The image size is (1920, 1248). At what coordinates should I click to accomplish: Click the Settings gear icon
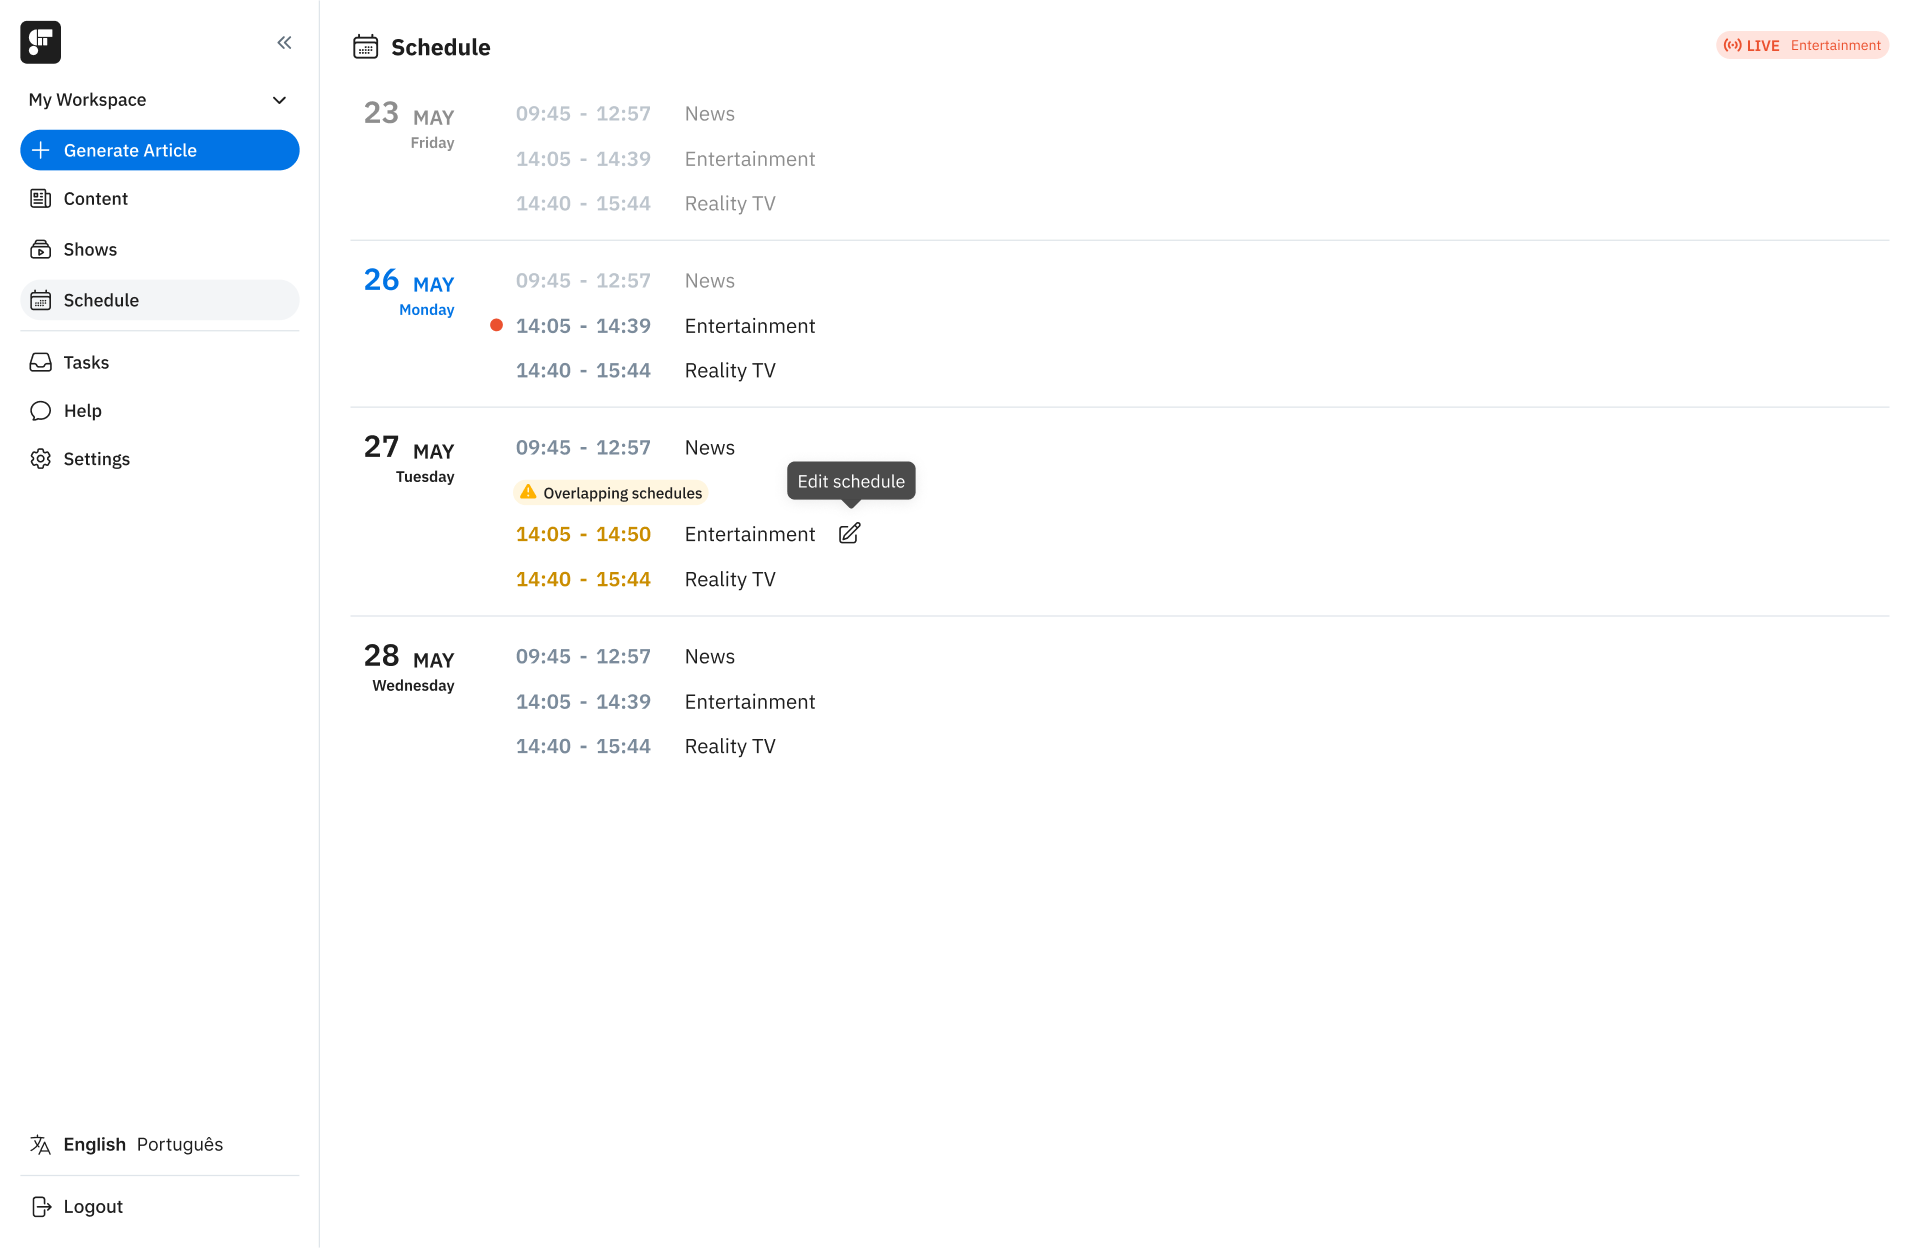coord(41,459)
